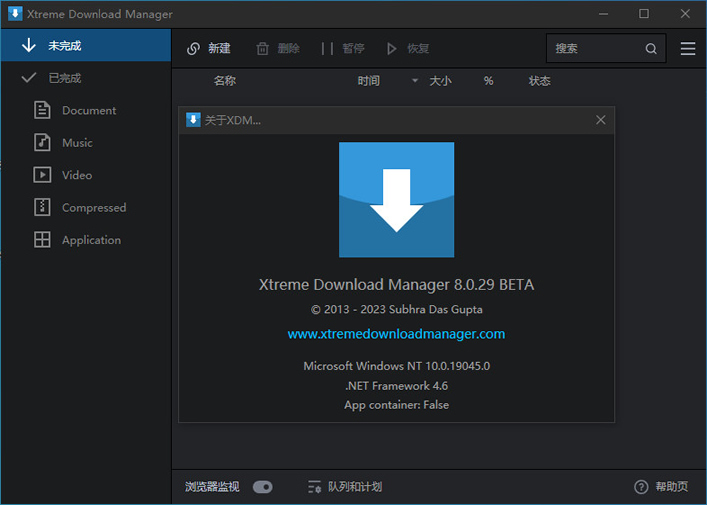Image resolution: width=707 pixels, height=505 pixels.
Task: Minimize the Xtreme Download Manager window
Action: [603, 14]
